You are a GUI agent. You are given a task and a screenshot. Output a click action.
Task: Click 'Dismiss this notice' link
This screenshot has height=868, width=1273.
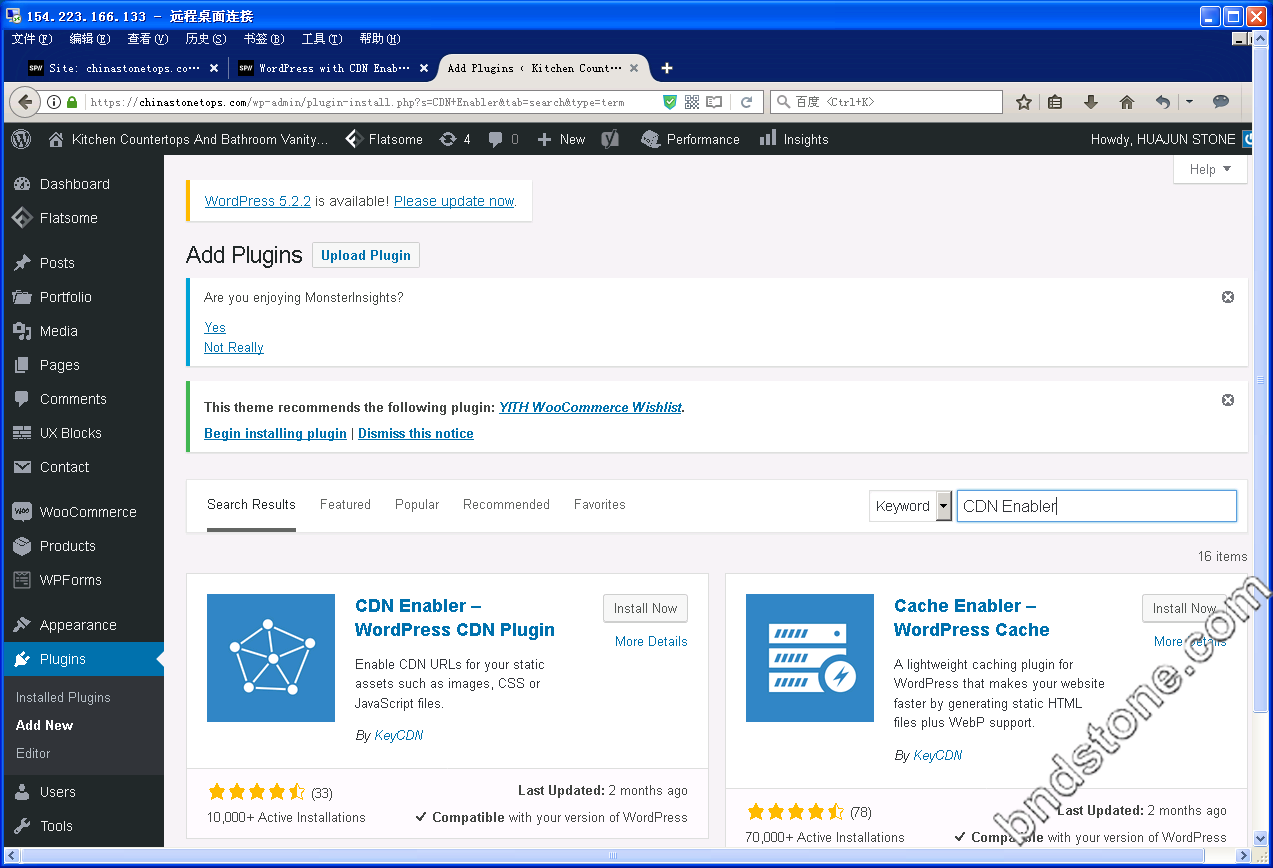(x=416, y=433)
